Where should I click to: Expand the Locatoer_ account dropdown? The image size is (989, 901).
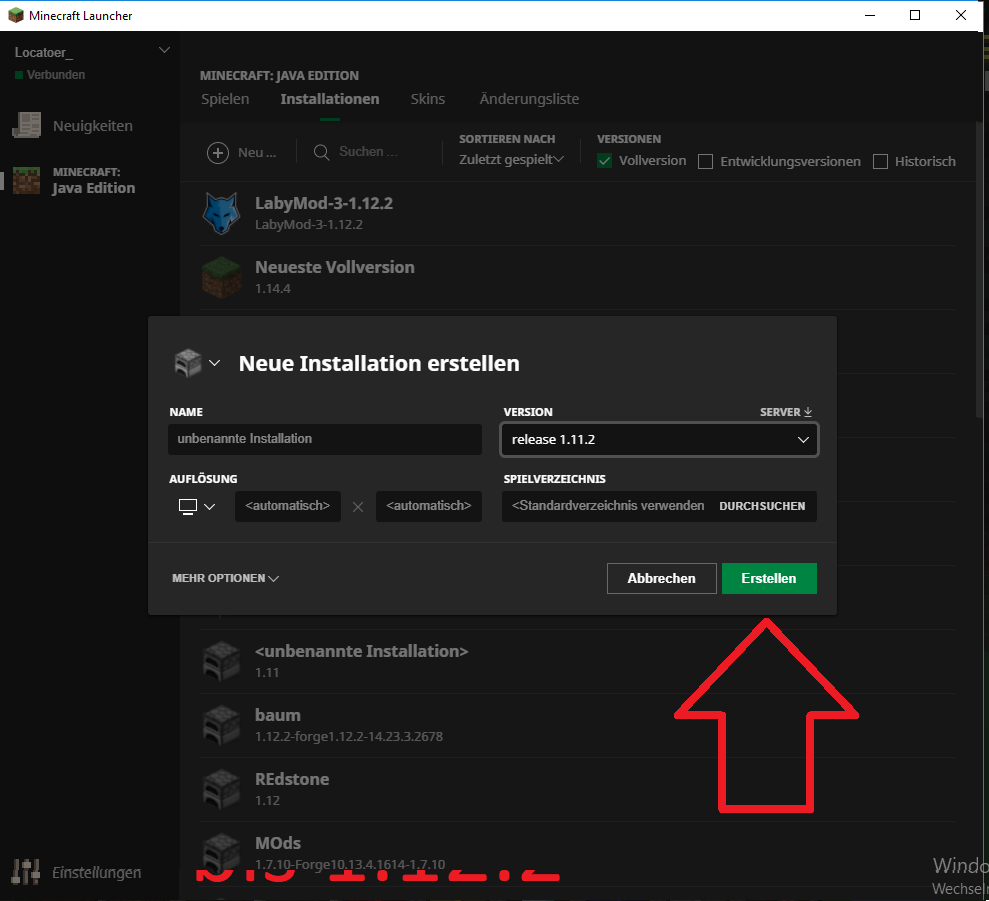pos(164,50)
